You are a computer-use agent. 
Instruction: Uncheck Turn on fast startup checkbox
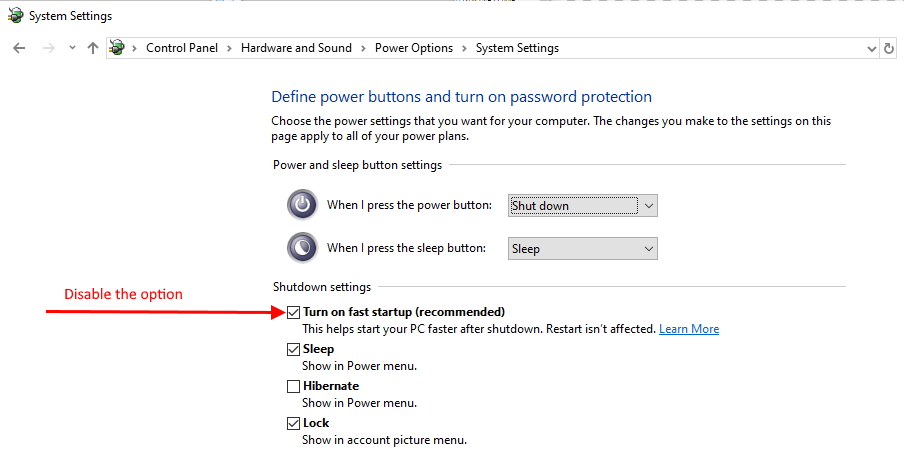tap(293, 312)
